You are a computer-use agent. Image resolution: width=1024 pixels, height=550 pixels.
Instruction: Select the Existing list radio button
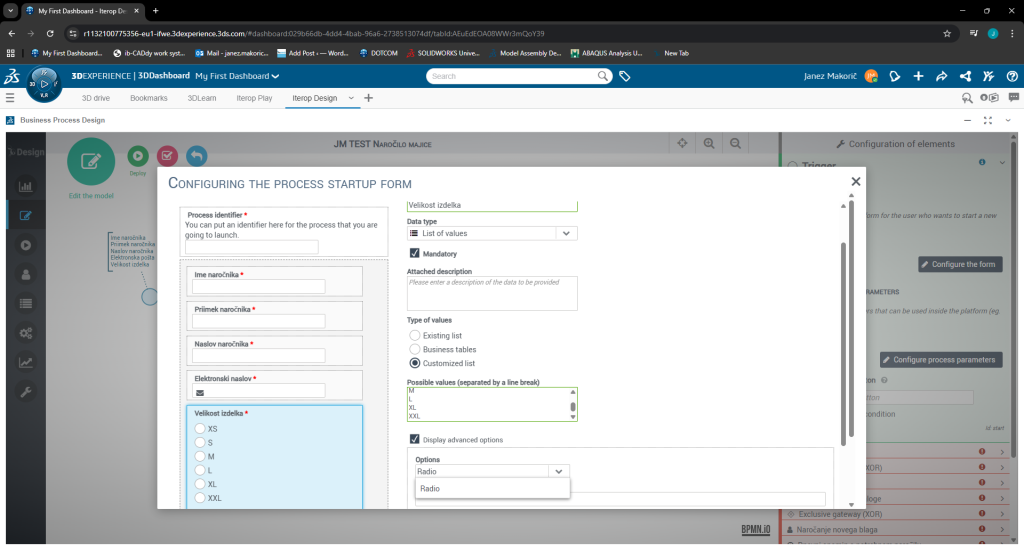tap(415, 336)
